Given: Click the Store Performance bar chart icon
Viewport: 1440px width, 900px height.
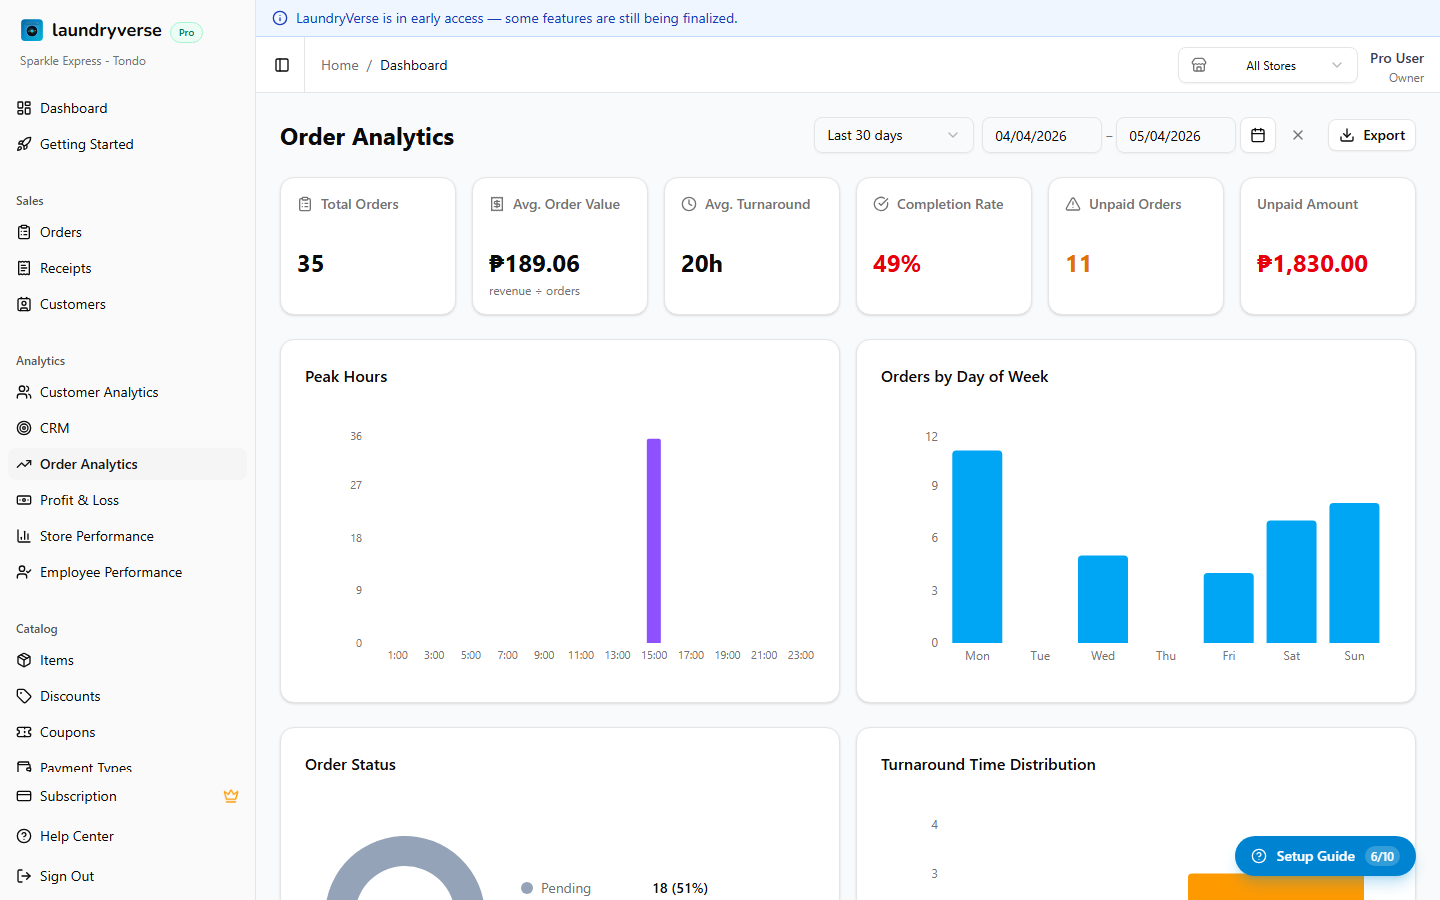Looking at the screenshot, I should coord(24,536).
